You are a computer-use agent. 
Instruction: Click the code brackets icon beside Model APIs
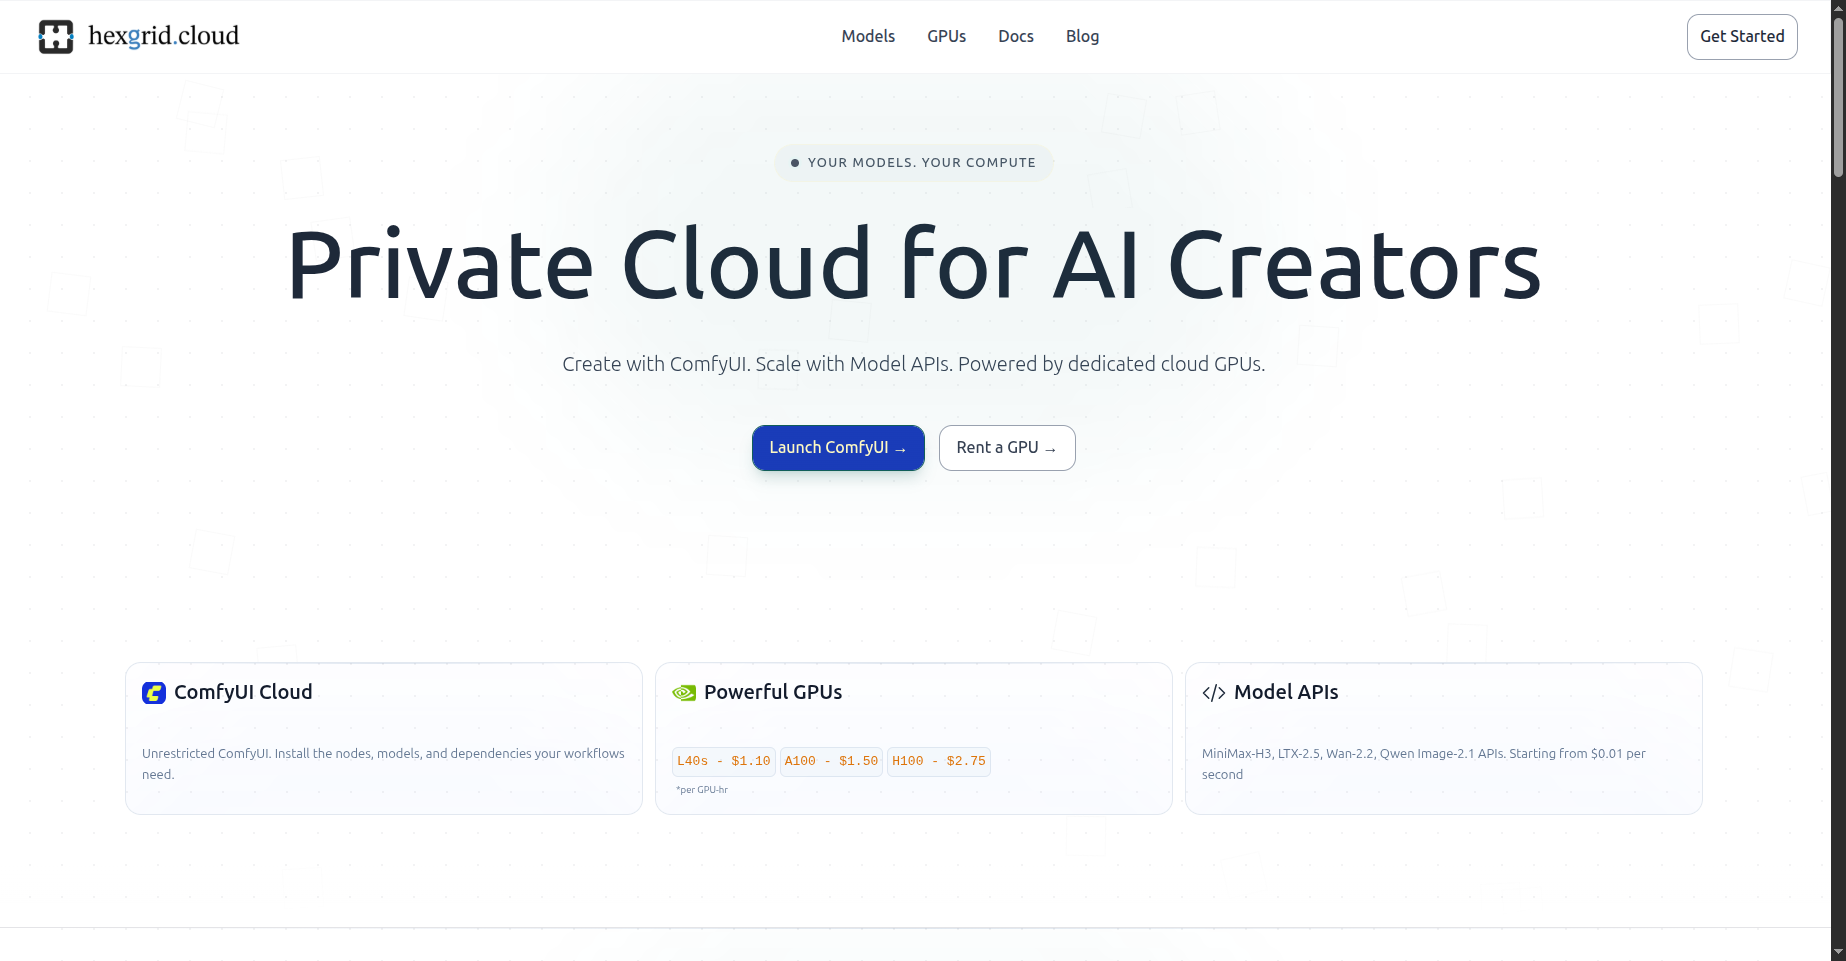(x=1214, y=693)
